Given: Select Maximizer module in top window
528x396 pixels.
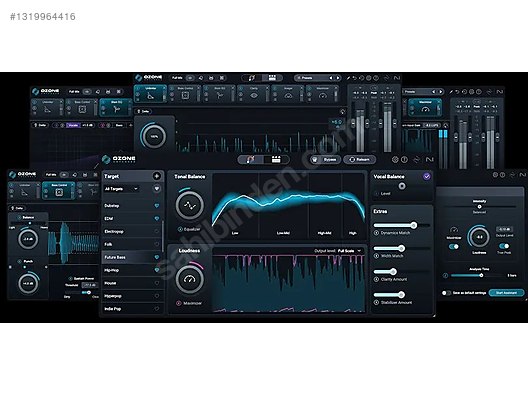Looking at the screenshot, I should click(x=322, y=93).
